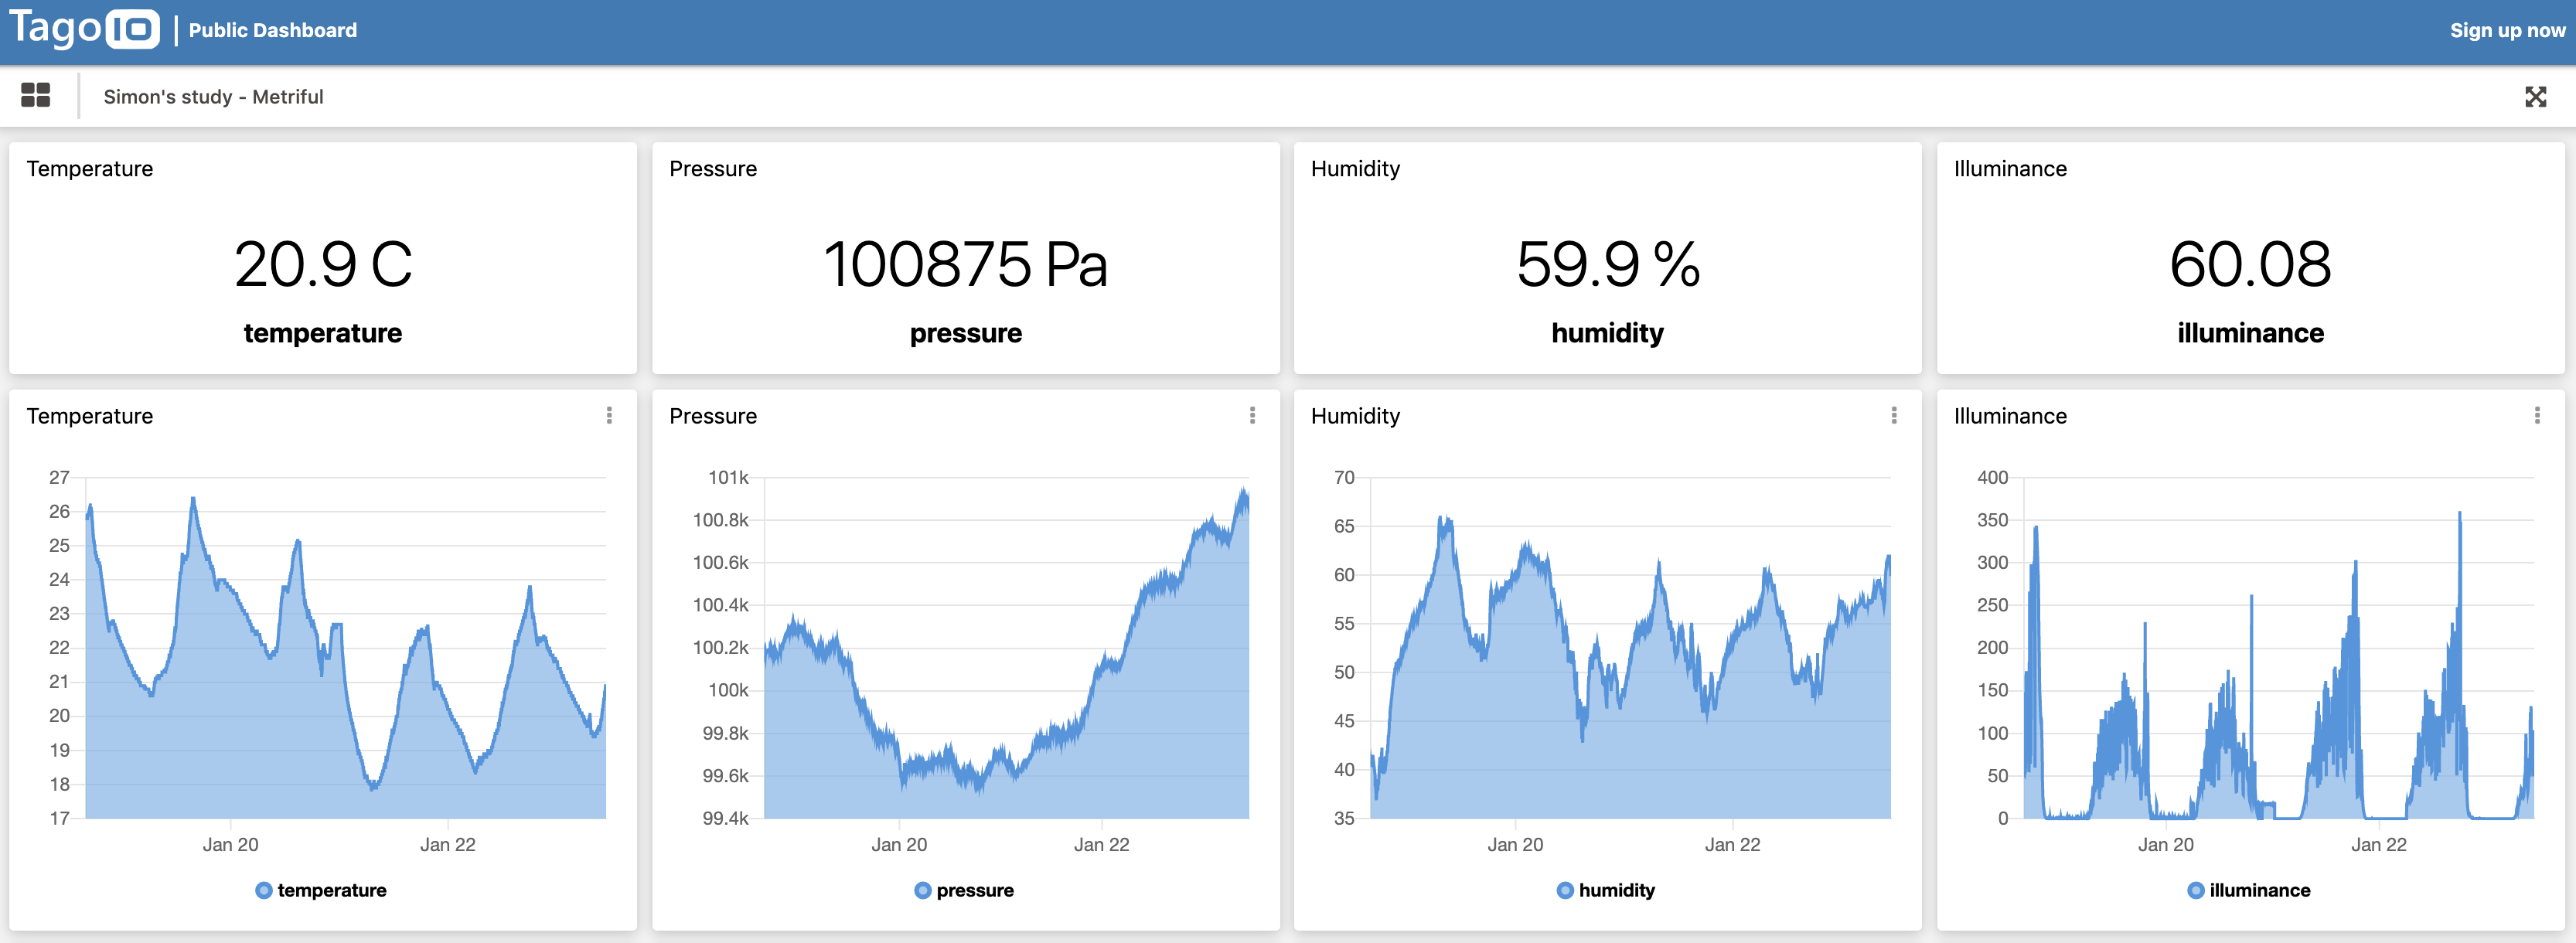Toggle temperature series legend dot

point(264,890)
